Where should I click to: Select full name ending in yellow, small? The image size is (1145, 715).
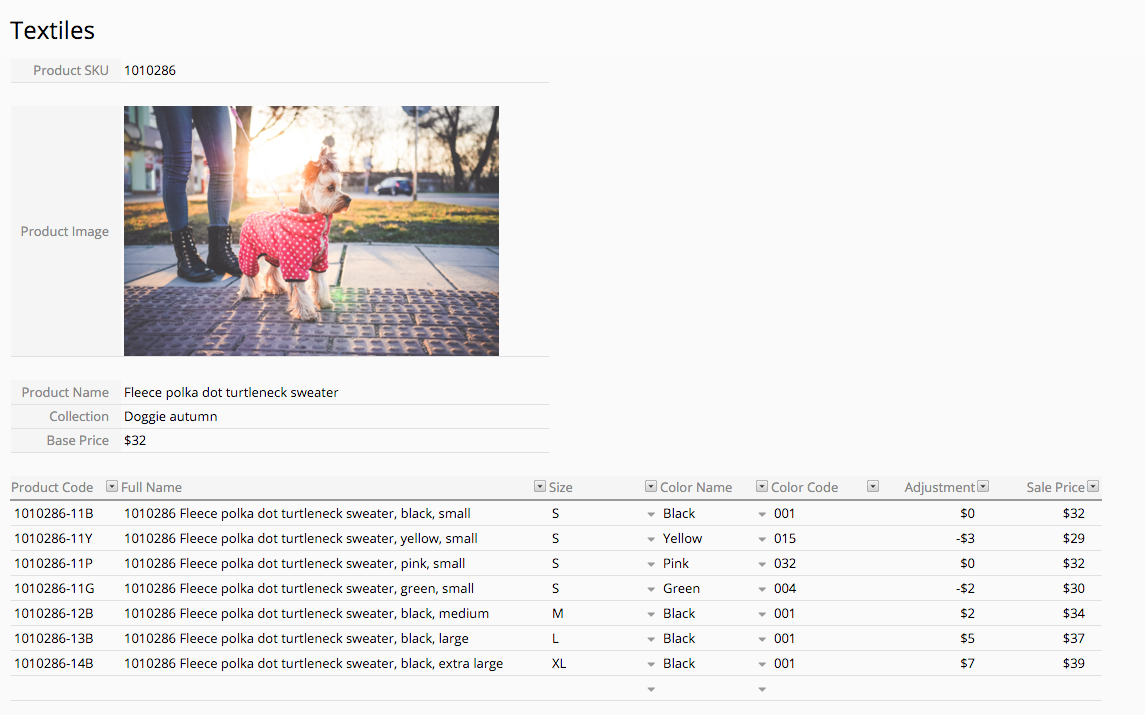(x=301, y=538)
